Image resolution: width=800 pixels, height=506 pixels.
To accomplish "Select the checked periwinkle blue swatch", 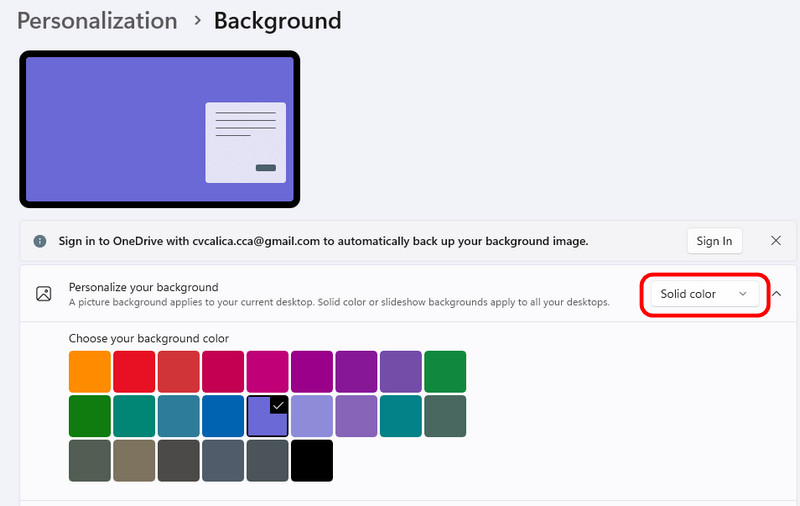I will 267,416.
